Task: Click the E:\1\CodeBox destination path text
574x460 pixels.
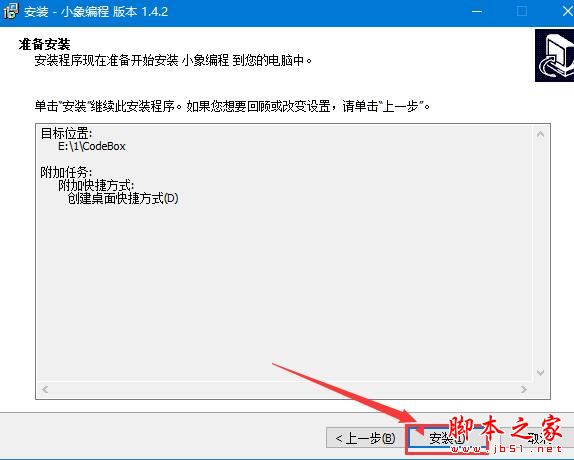Action: (92, 146)
